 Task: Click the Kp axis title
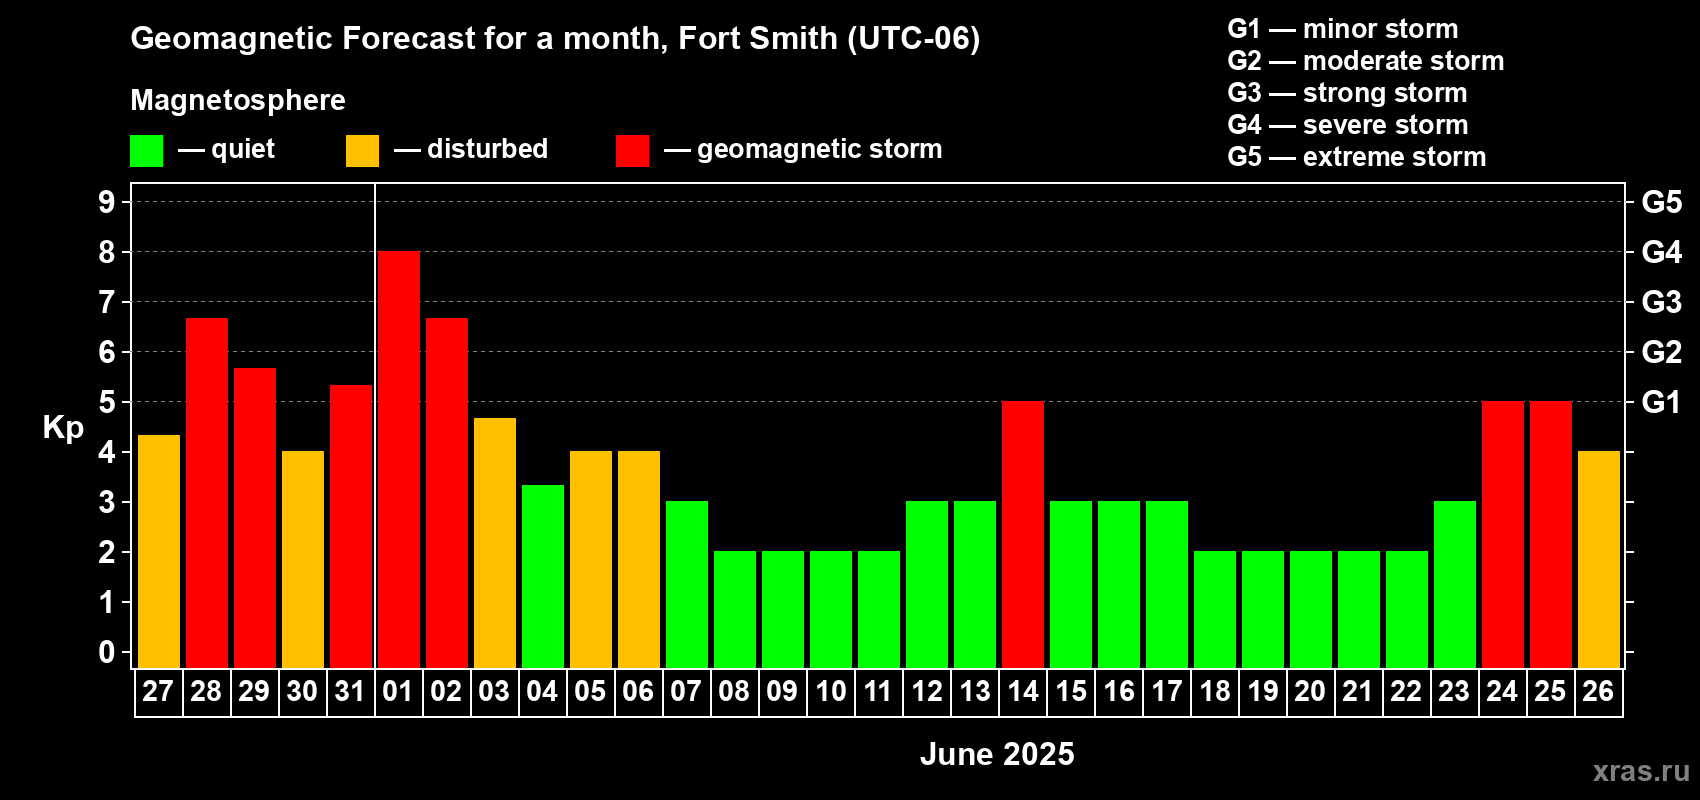[63, 428]
